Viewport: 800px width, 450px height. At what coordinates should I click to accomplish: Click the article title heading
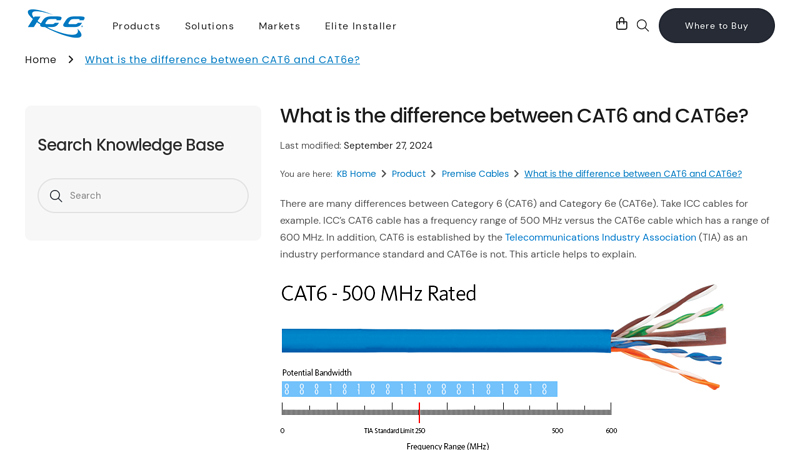pos(514,116)
